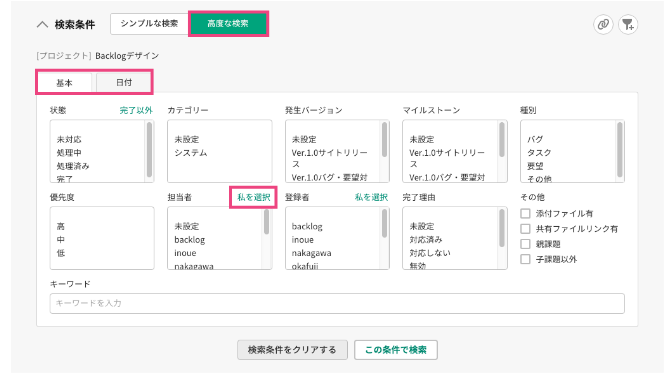Select 処理済み in 状態 list
This screenshot has height=373, width=664.
coord(73,166)
